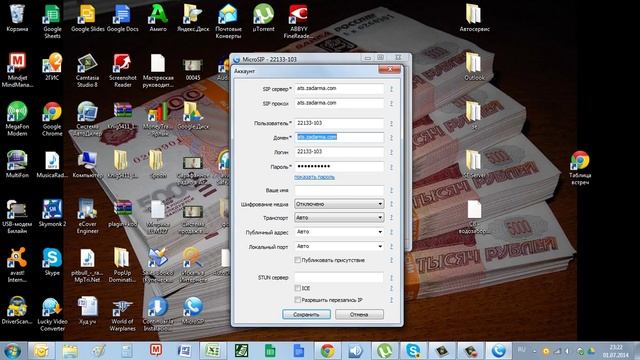Launch avast! Internet Security shortcut
Viewport: 640px width, 360px height.
(17, 265)
